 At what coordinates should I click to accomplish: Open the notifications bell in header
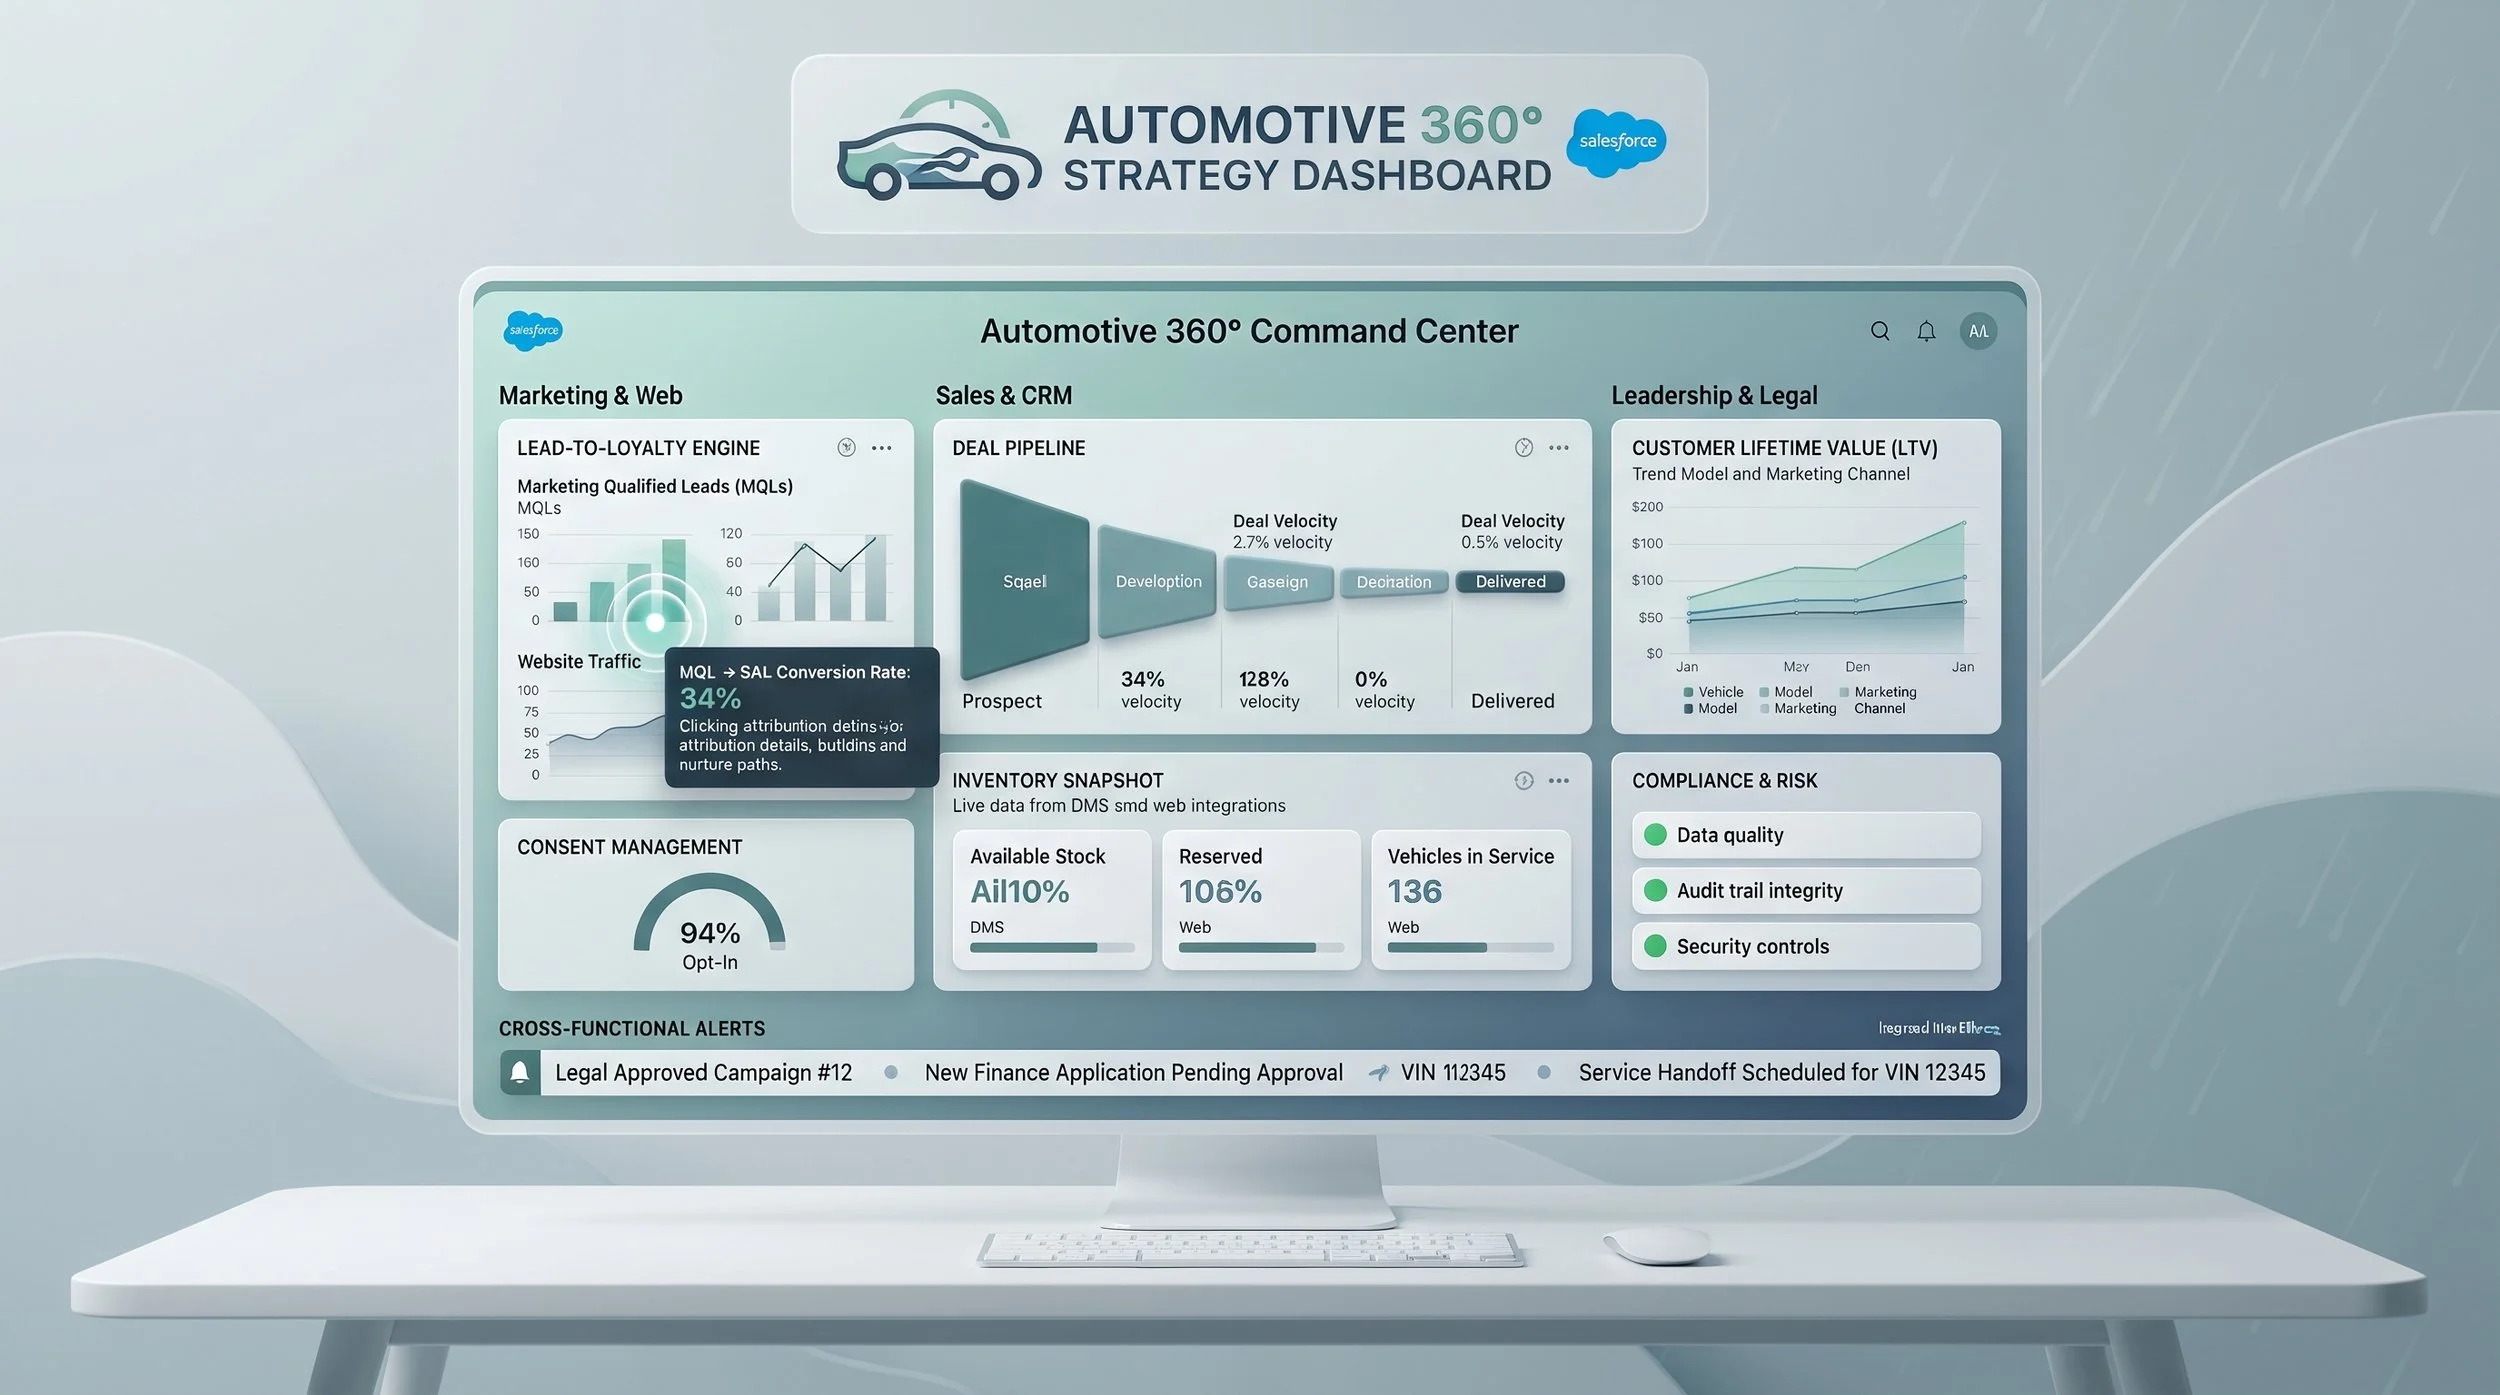1926,331
